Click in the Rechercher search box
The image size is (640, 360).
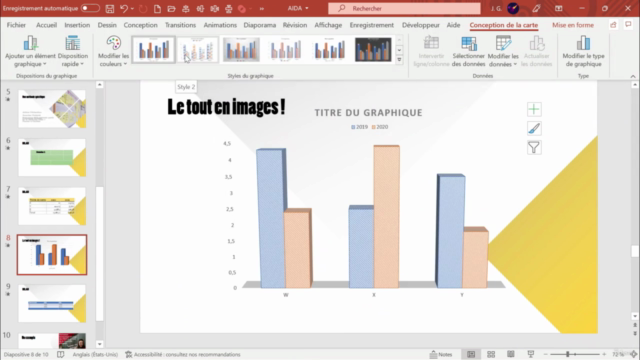pyautogui.click(x=404, y=8)
